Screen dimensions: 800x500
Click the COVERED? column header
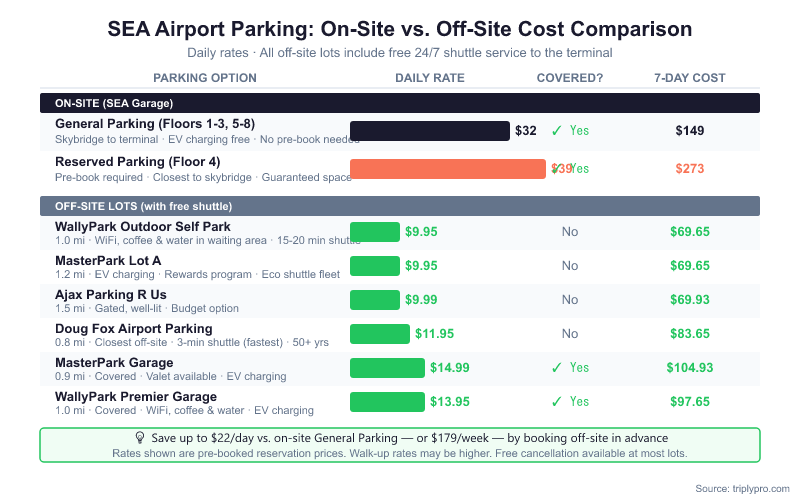[569, 78]
